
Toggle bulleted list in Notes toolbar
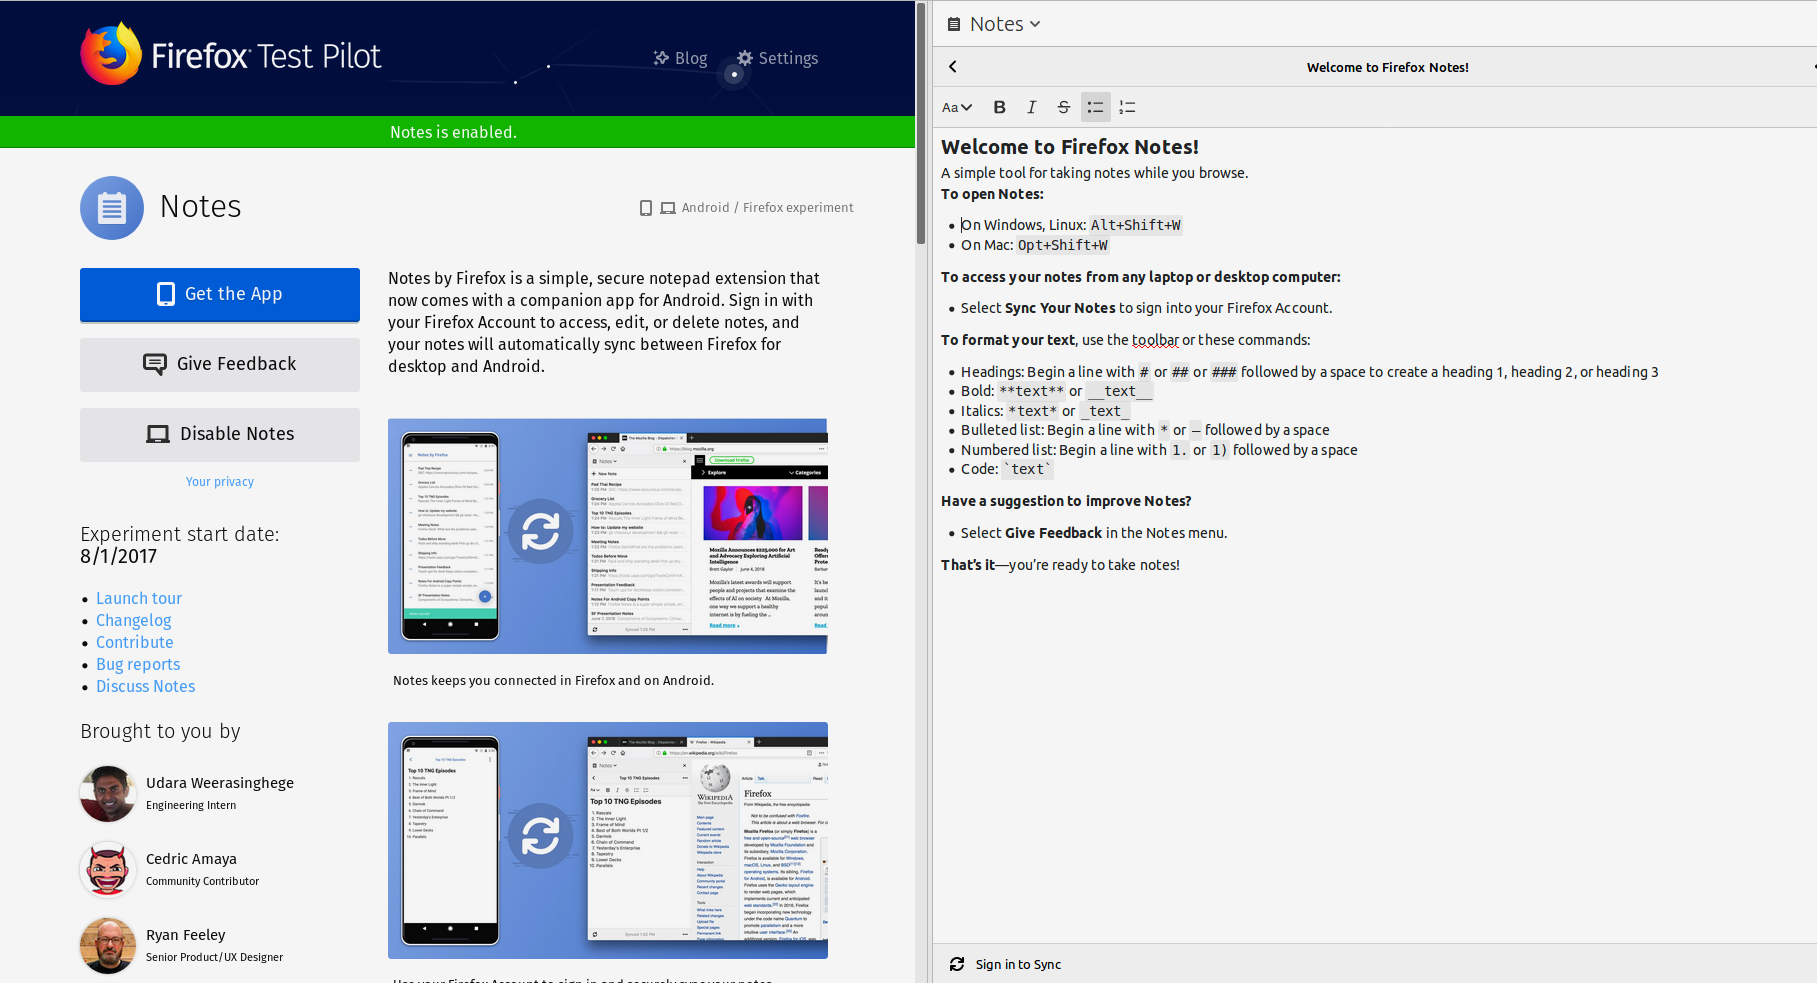[x=1096, y=107]
